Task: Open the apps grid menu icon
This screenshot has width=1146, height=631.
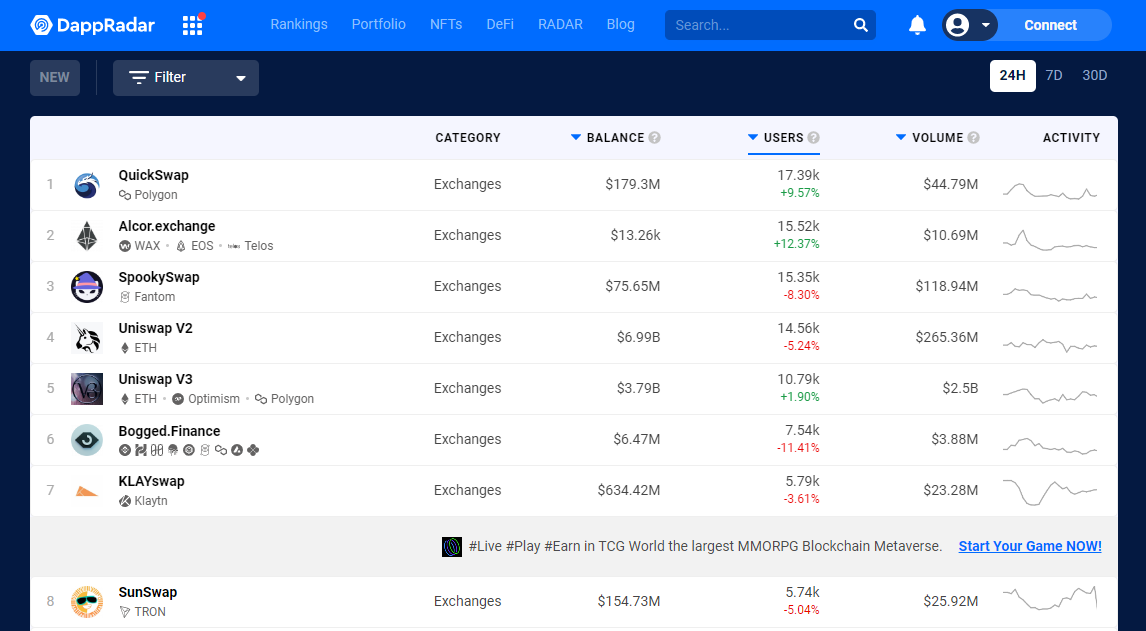Action: (192, 25)
